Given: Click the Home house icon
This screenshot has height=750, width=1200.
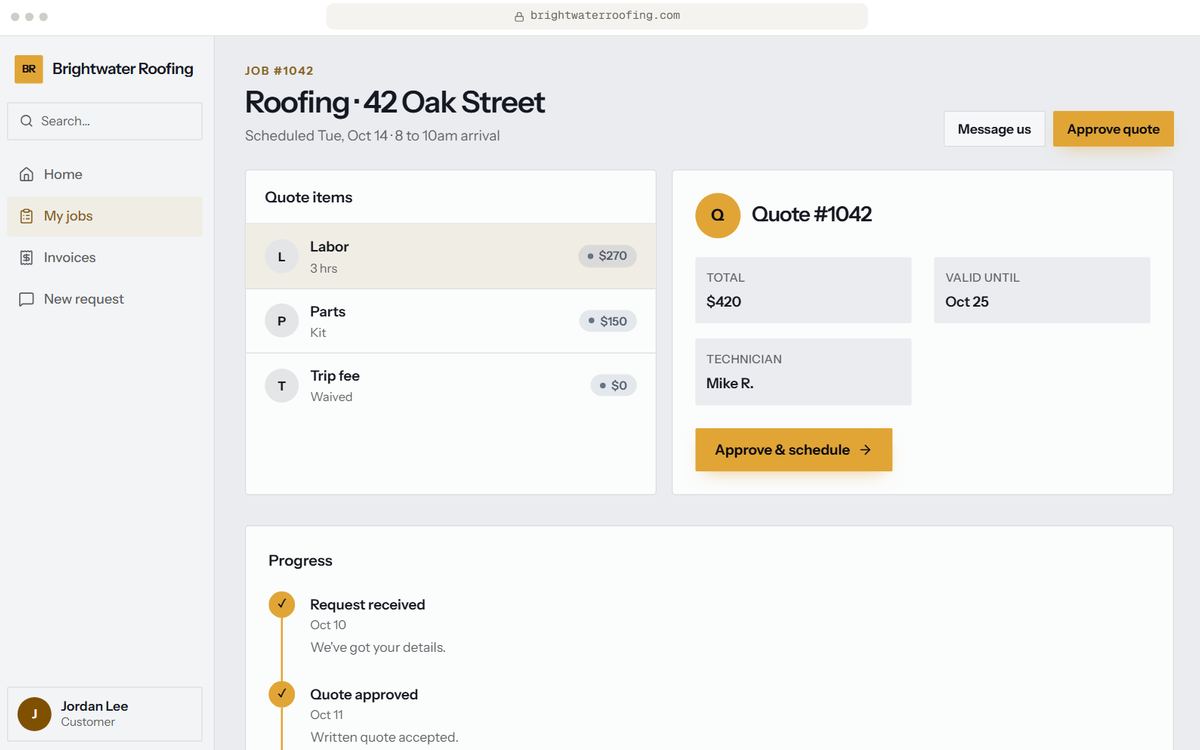Looking at the screenshot, I should [x=27, y=174].
